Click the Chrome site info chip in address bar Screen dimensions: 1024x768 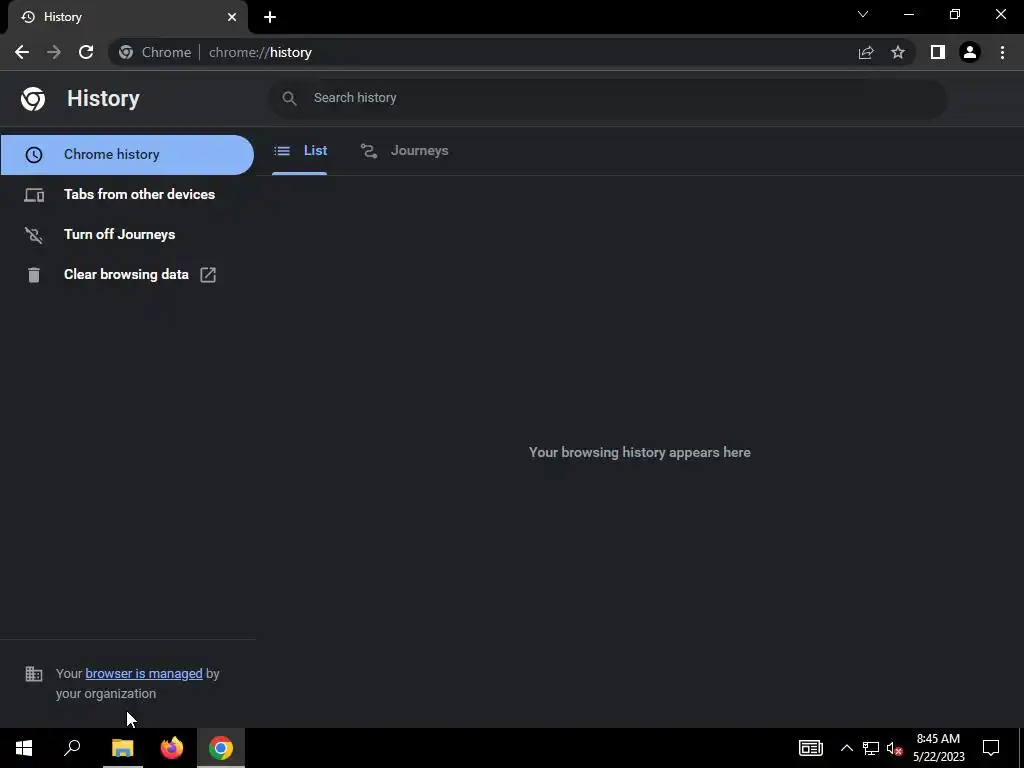155,52
